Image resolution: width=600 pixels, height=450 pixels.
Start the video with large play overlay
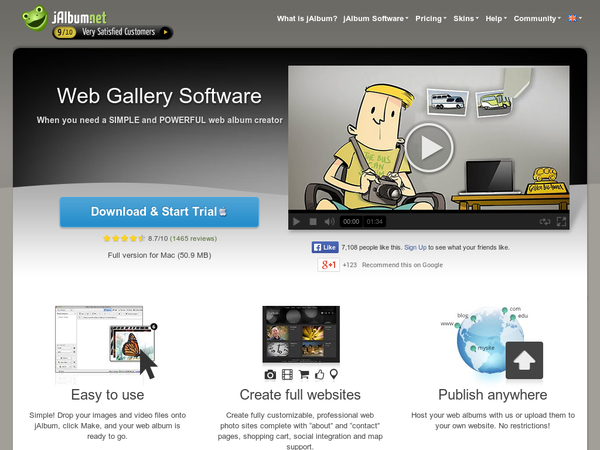tap(429, 147)
